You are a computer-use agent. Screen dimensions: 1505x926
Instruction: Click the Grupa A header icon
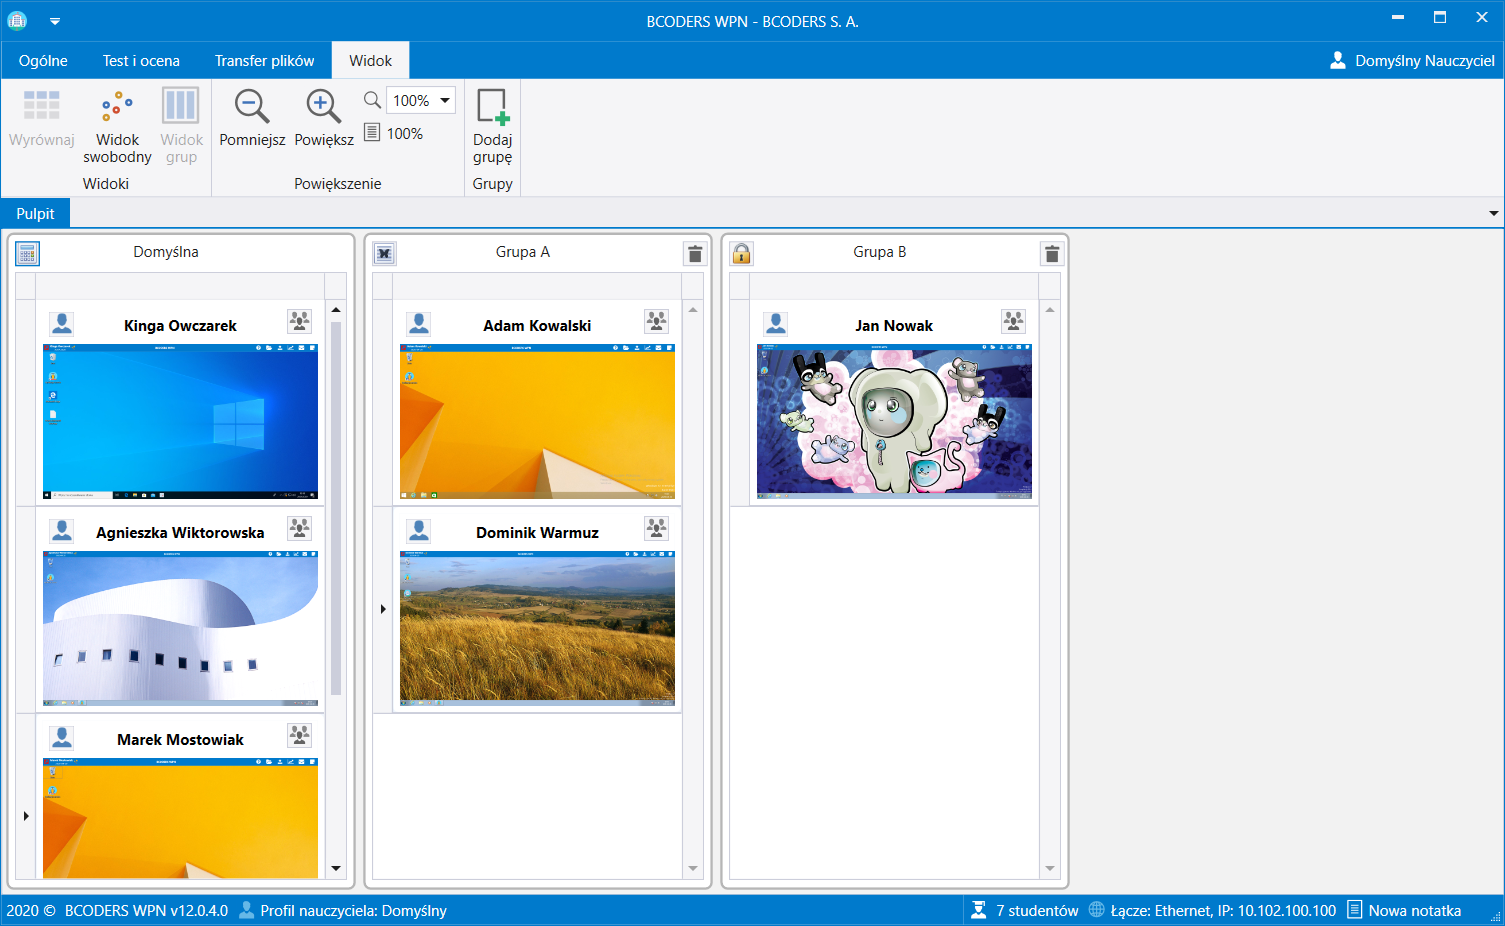[x=384, y=254]
